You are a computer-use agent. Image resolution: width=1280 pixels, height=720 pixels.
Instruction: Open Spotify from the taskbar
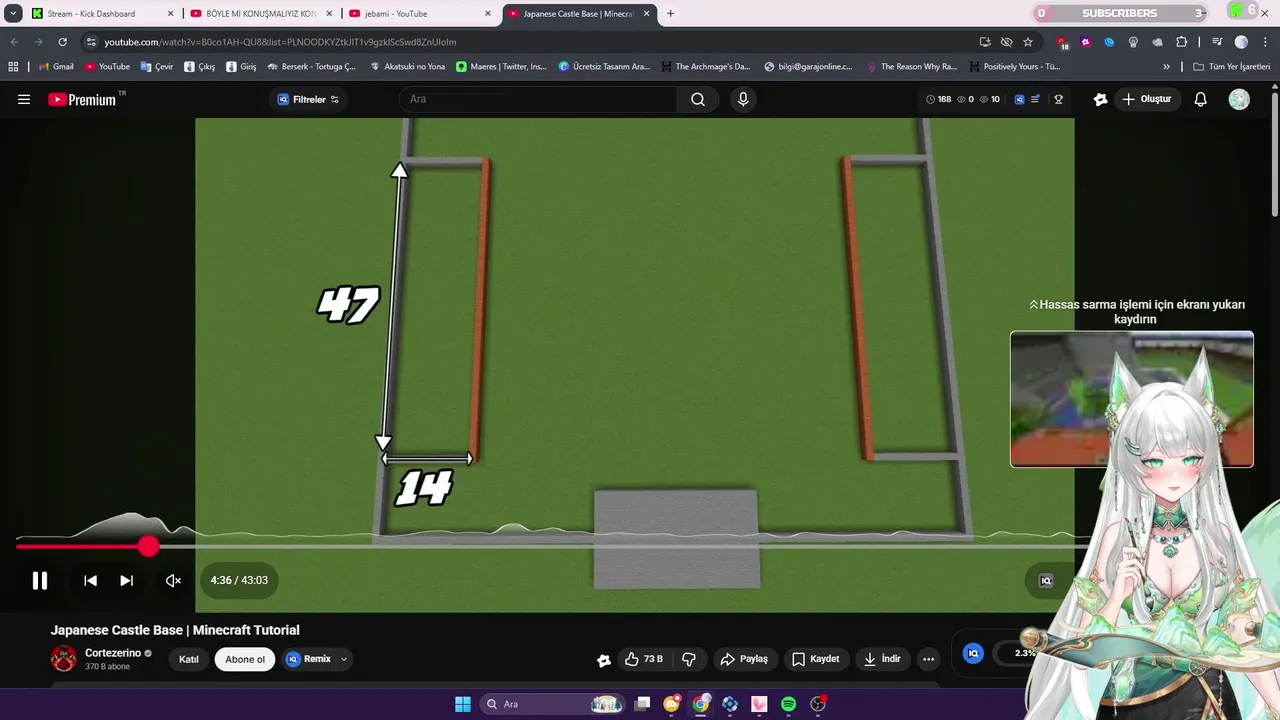coord(788,704)
